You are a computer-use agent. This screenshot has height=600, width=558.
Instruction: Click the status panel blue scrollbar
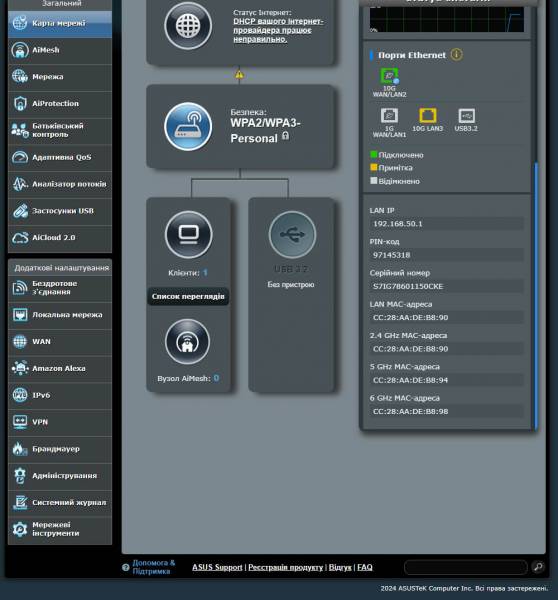(x=536, y=295)
